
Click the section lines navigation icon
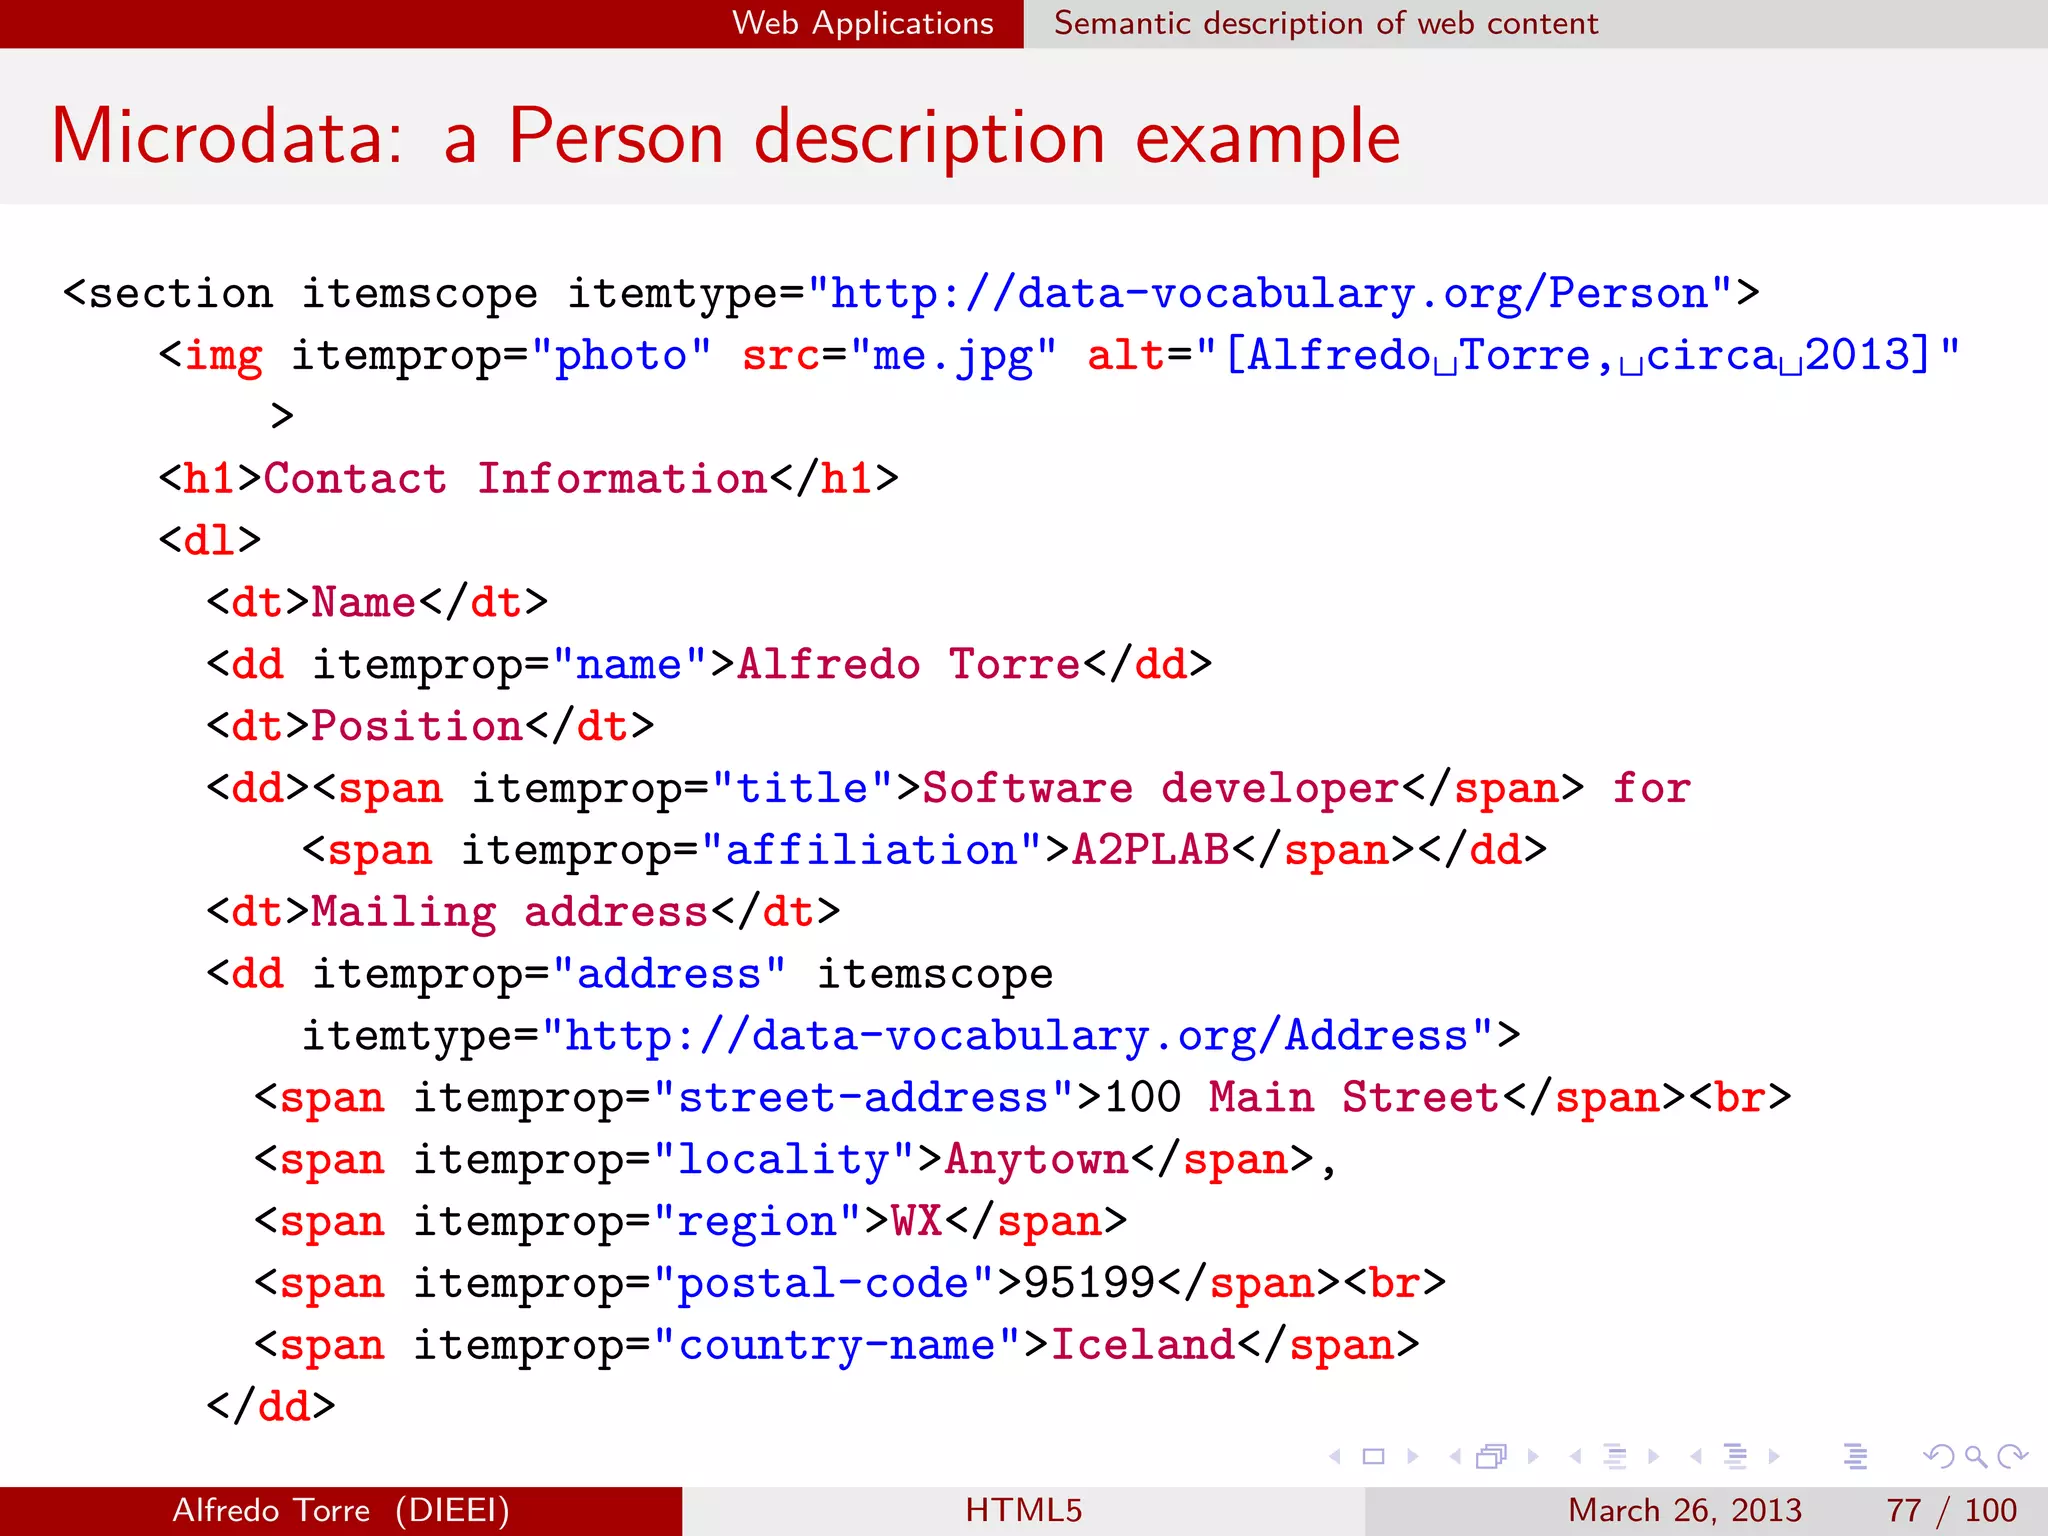(1736, 1456)
